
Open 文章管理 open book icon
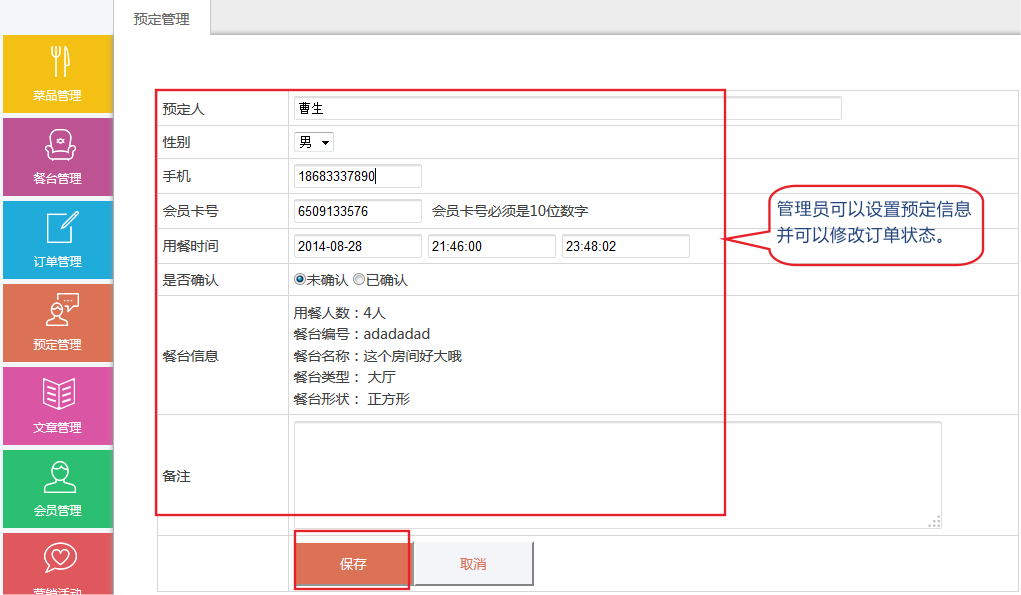coord(58,395)
